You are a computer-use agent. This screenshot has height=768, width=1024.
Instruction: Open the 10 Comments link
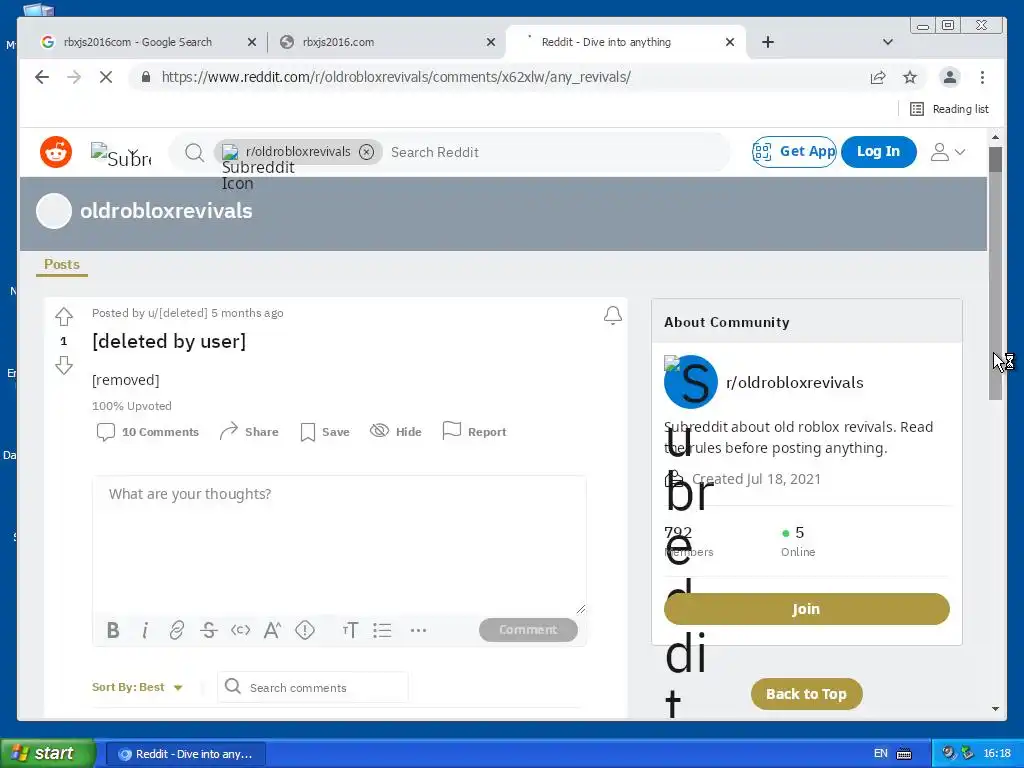click(x=148, y=432)
